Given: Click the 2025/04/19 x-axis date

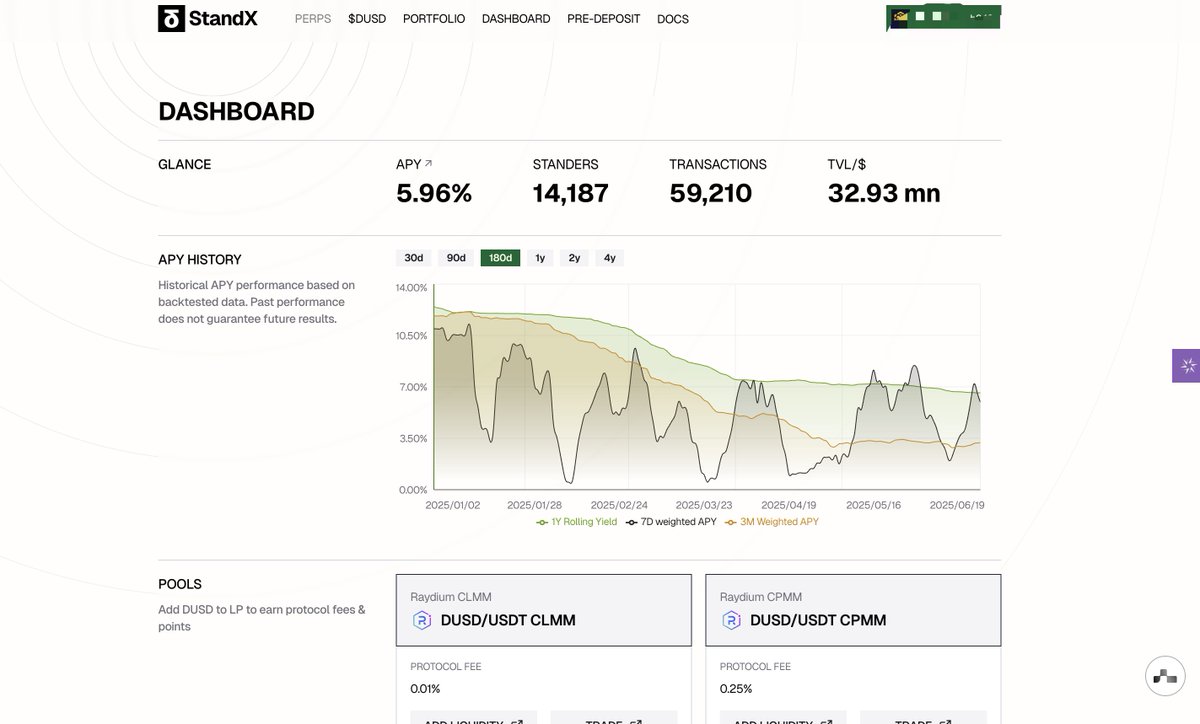Looking at the screenshot, I should (x=789, y=505).
